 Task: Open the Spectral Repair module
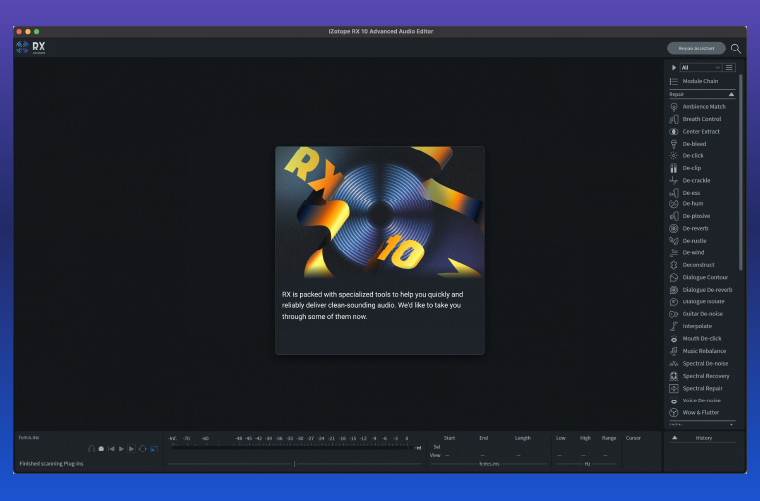click(x=696, y=388)
